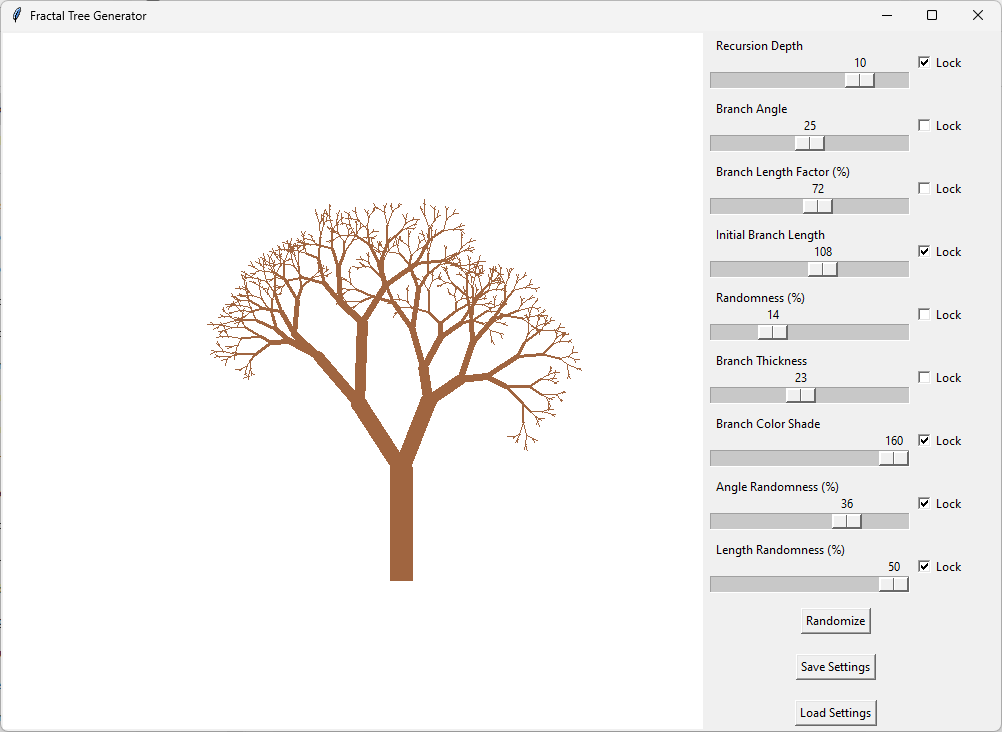
Task: Select the Branch Angle slider handle
Action: pos(809,142)
